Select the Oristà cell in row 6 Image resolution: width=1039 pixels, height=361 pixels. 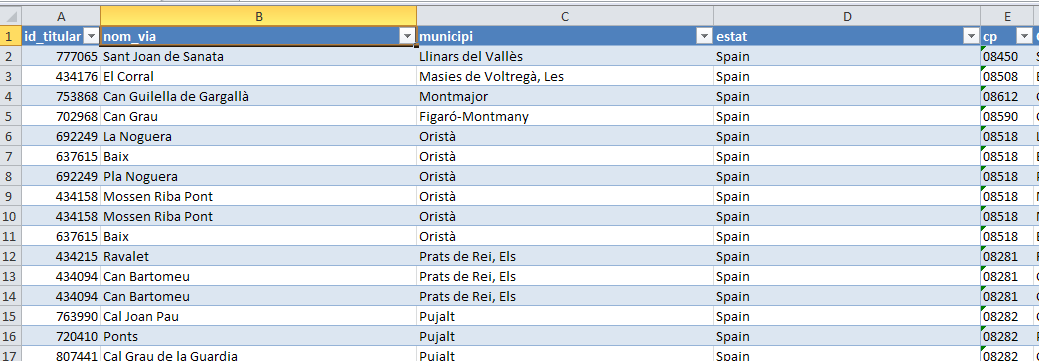pyautogui.click(x=565, y=136)
